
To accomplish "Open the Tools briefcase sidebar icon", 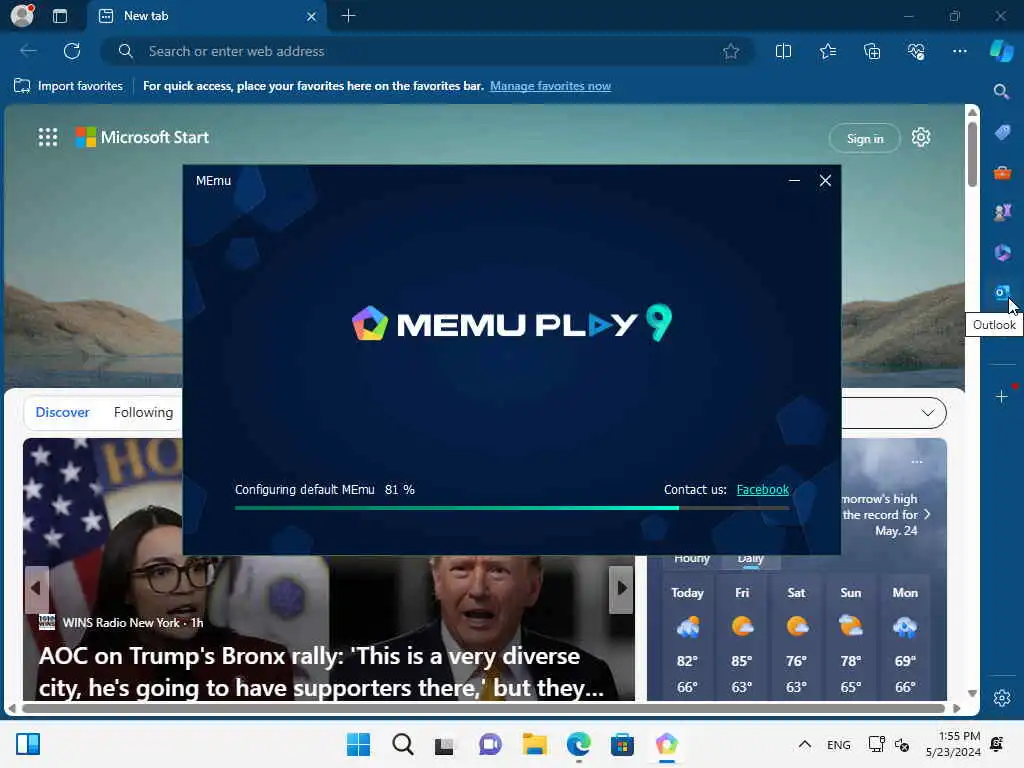I will (x=1002, y=172).
